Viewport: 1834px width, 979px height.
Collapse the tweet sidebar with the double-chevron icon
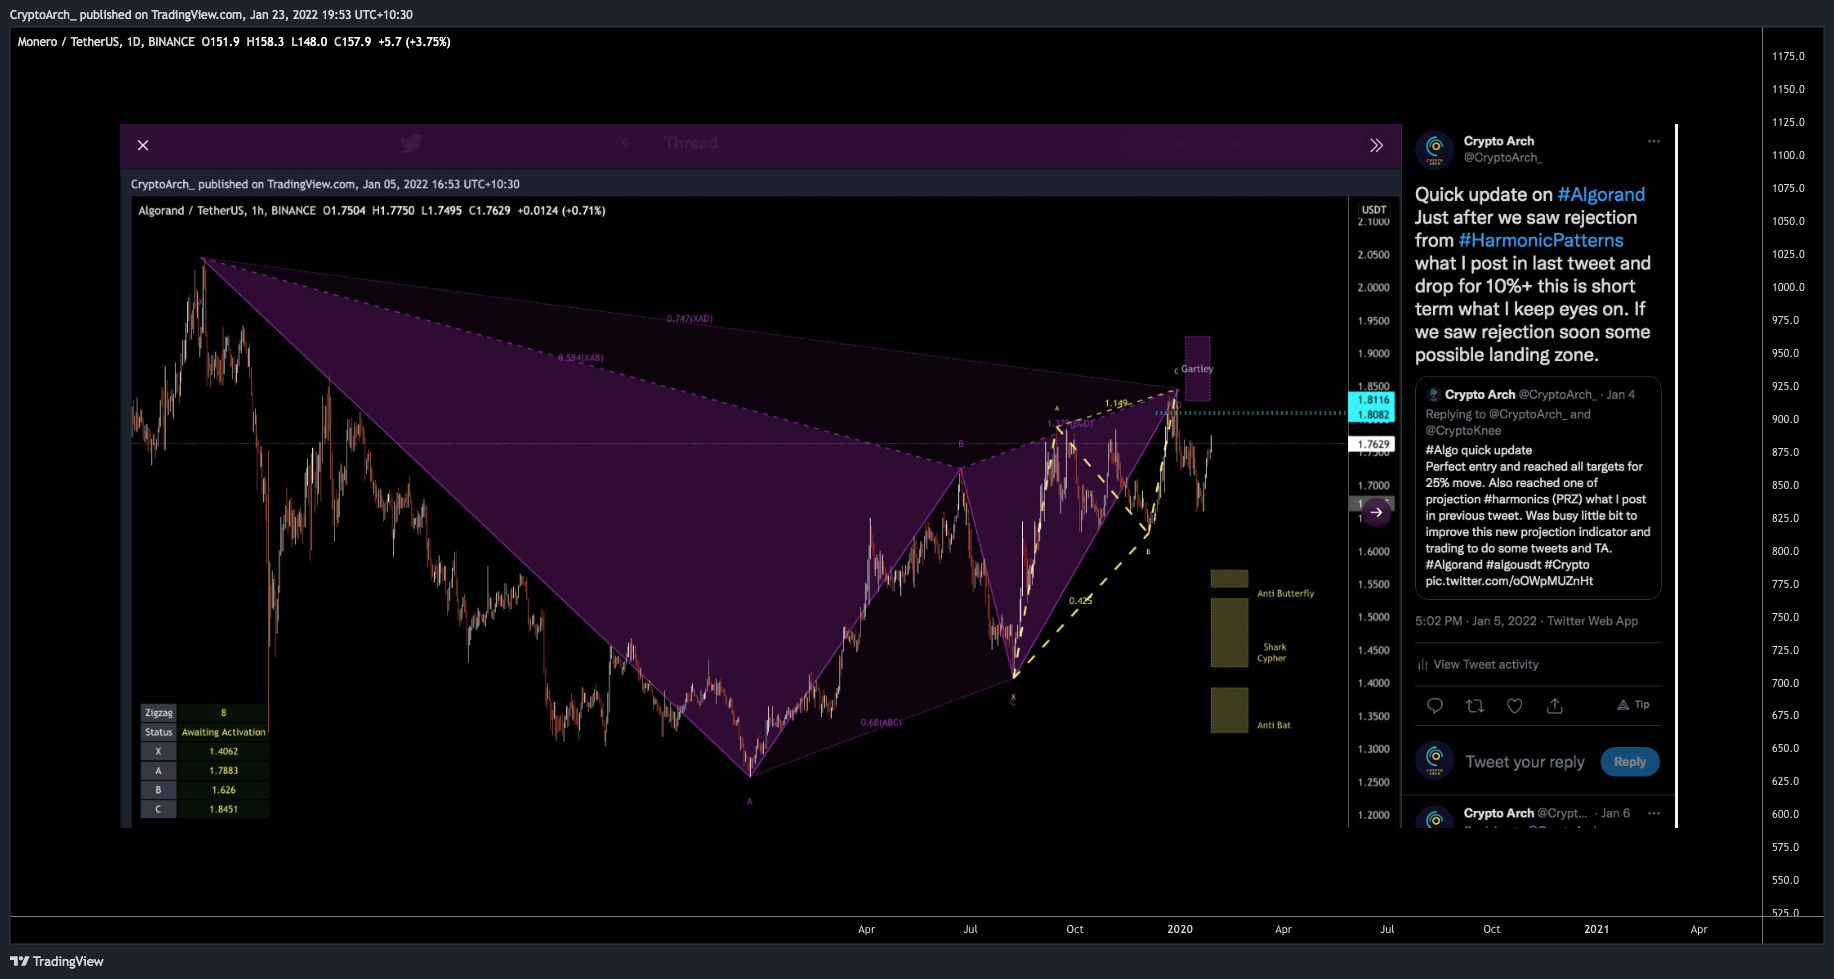click(1376, 145)
